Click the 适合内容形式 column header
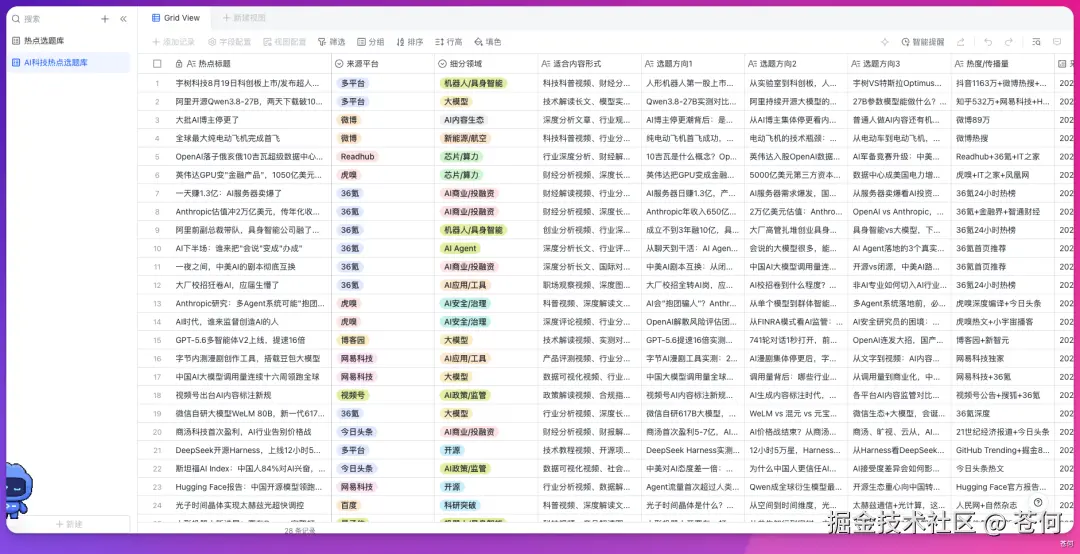The height and width of the screenshot is (554, 1080). pos(590,63)
